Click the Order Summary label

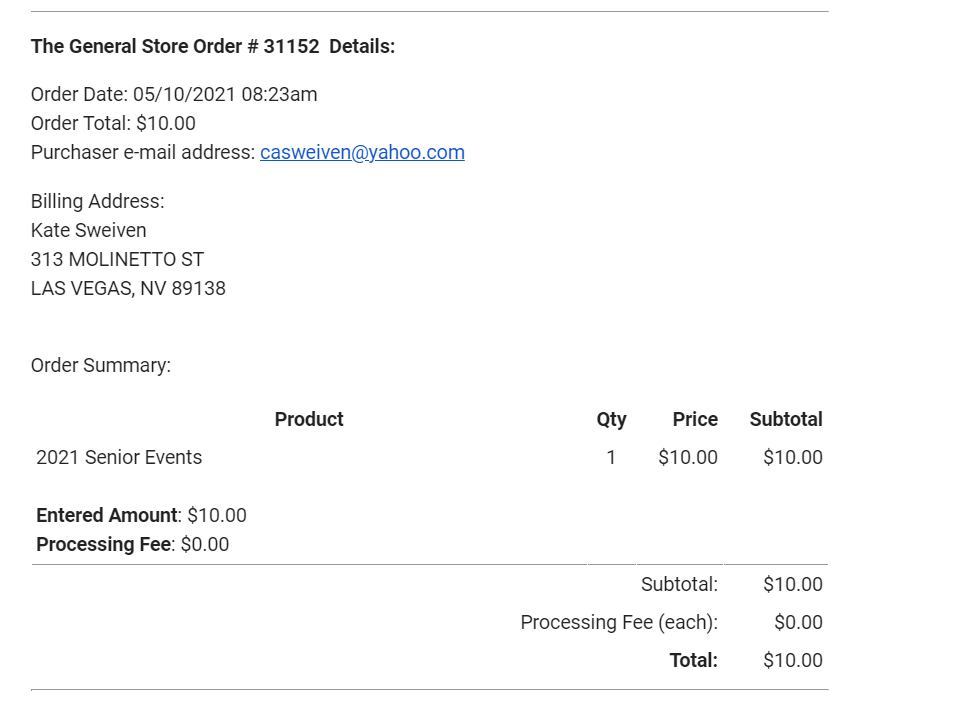tap(101, 366)
